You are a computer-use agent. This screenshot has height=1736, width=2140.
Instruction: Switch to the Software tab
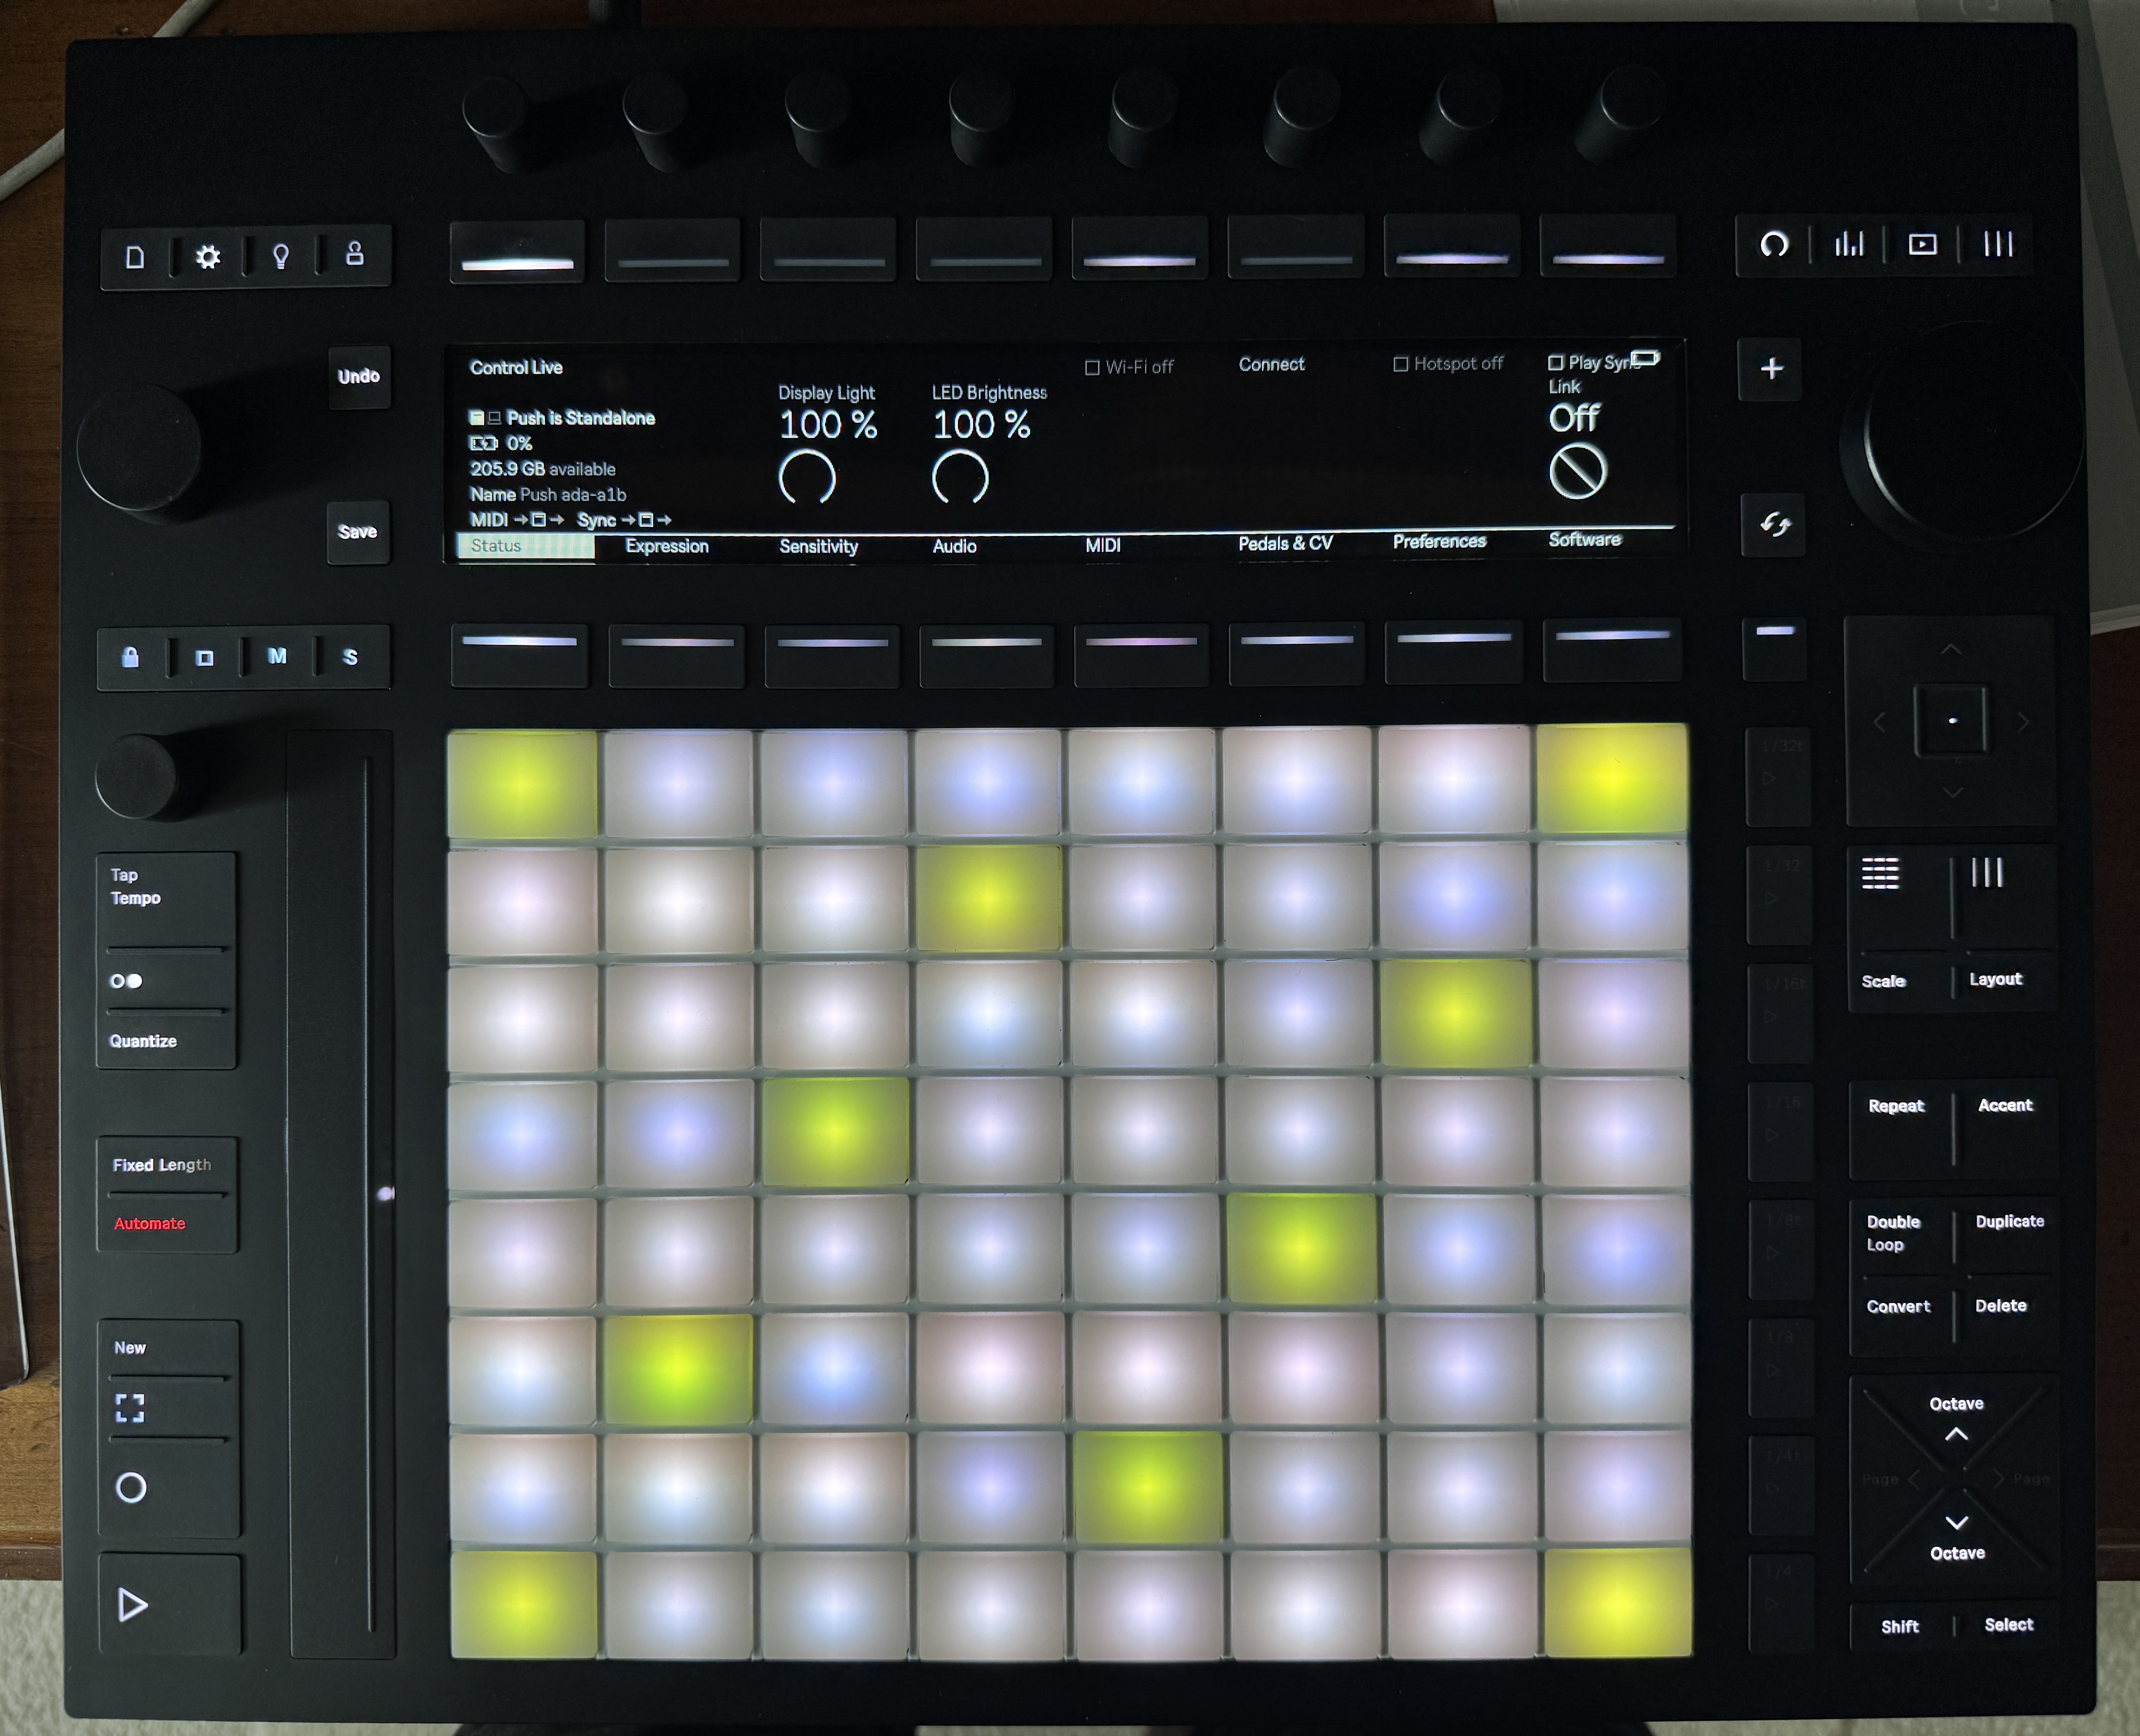click(x=1584, y=540)
